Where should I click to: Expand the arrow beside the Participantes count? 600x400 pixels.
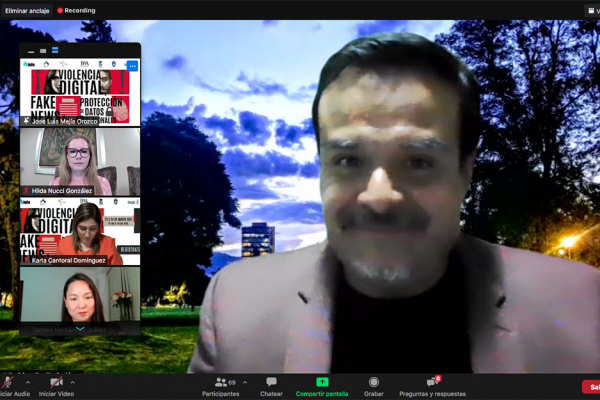coord(245,382)
